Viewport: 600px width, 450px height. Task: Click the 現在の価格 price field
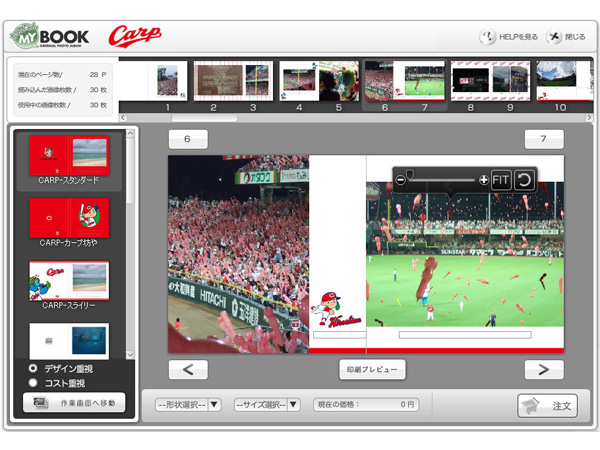(366, 404)
